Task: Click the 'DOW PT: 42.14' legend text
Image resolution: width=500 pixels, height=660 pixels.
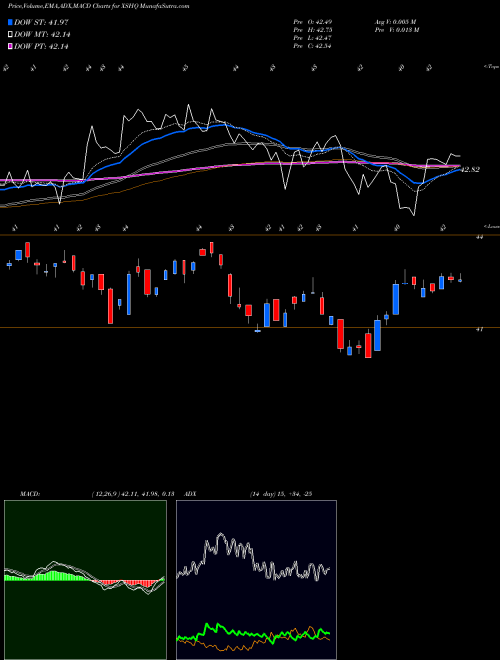Action: point(41,46)
